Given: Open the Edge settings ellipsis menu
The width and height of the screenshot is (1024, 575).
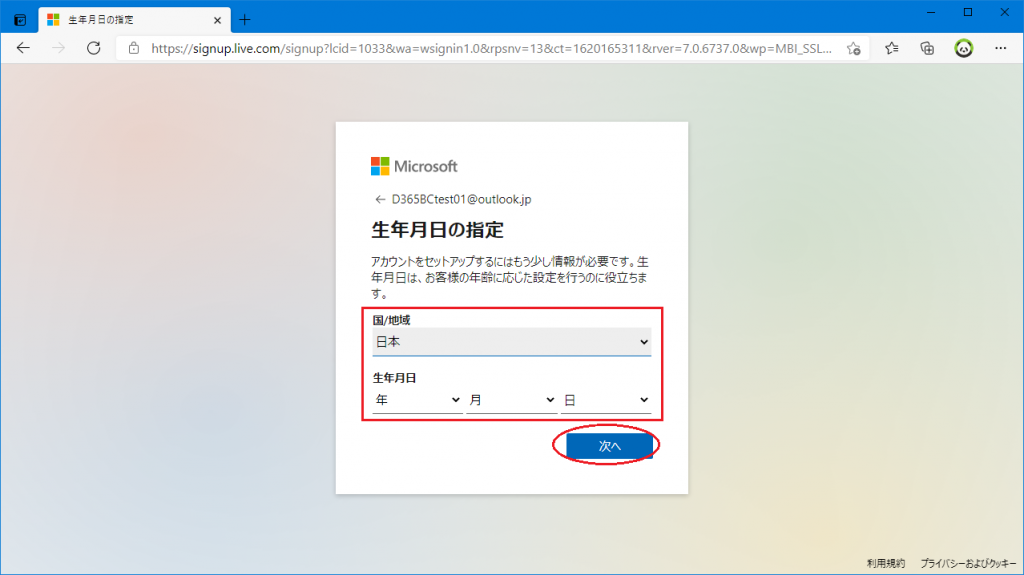Looking at the screenshot, I should [x=1000, y=48].
